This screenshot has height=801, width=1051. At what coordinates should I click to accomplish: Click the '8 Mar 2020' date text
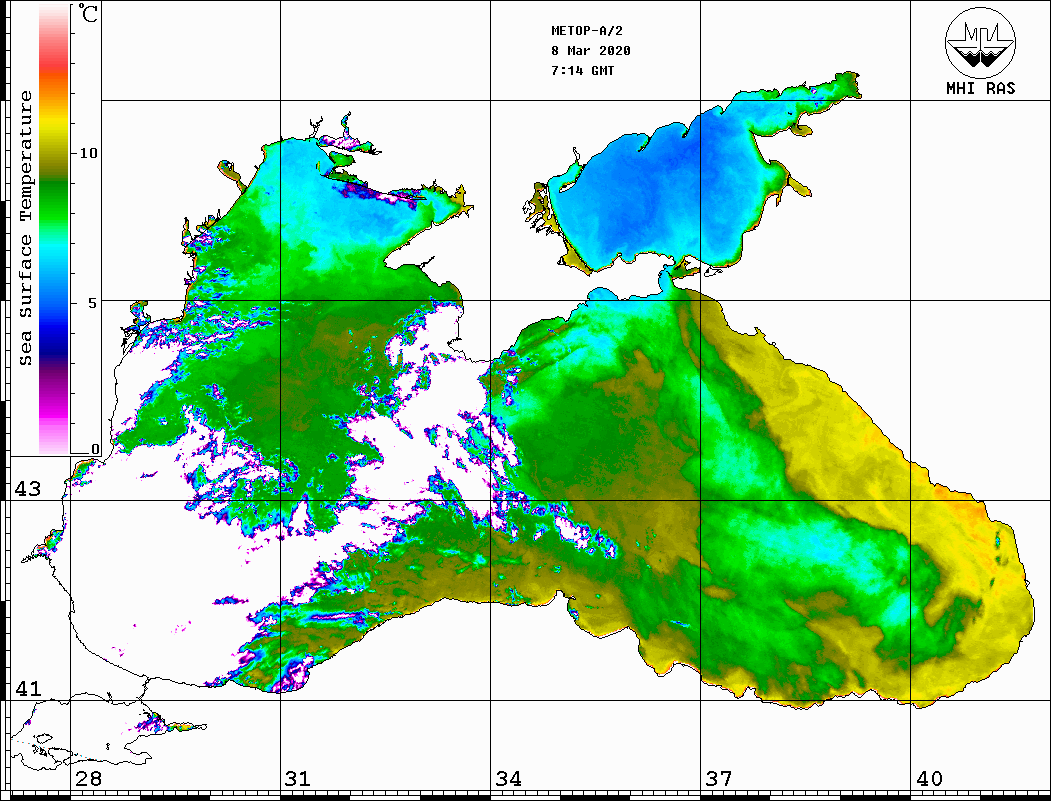(x=591, y=51)
